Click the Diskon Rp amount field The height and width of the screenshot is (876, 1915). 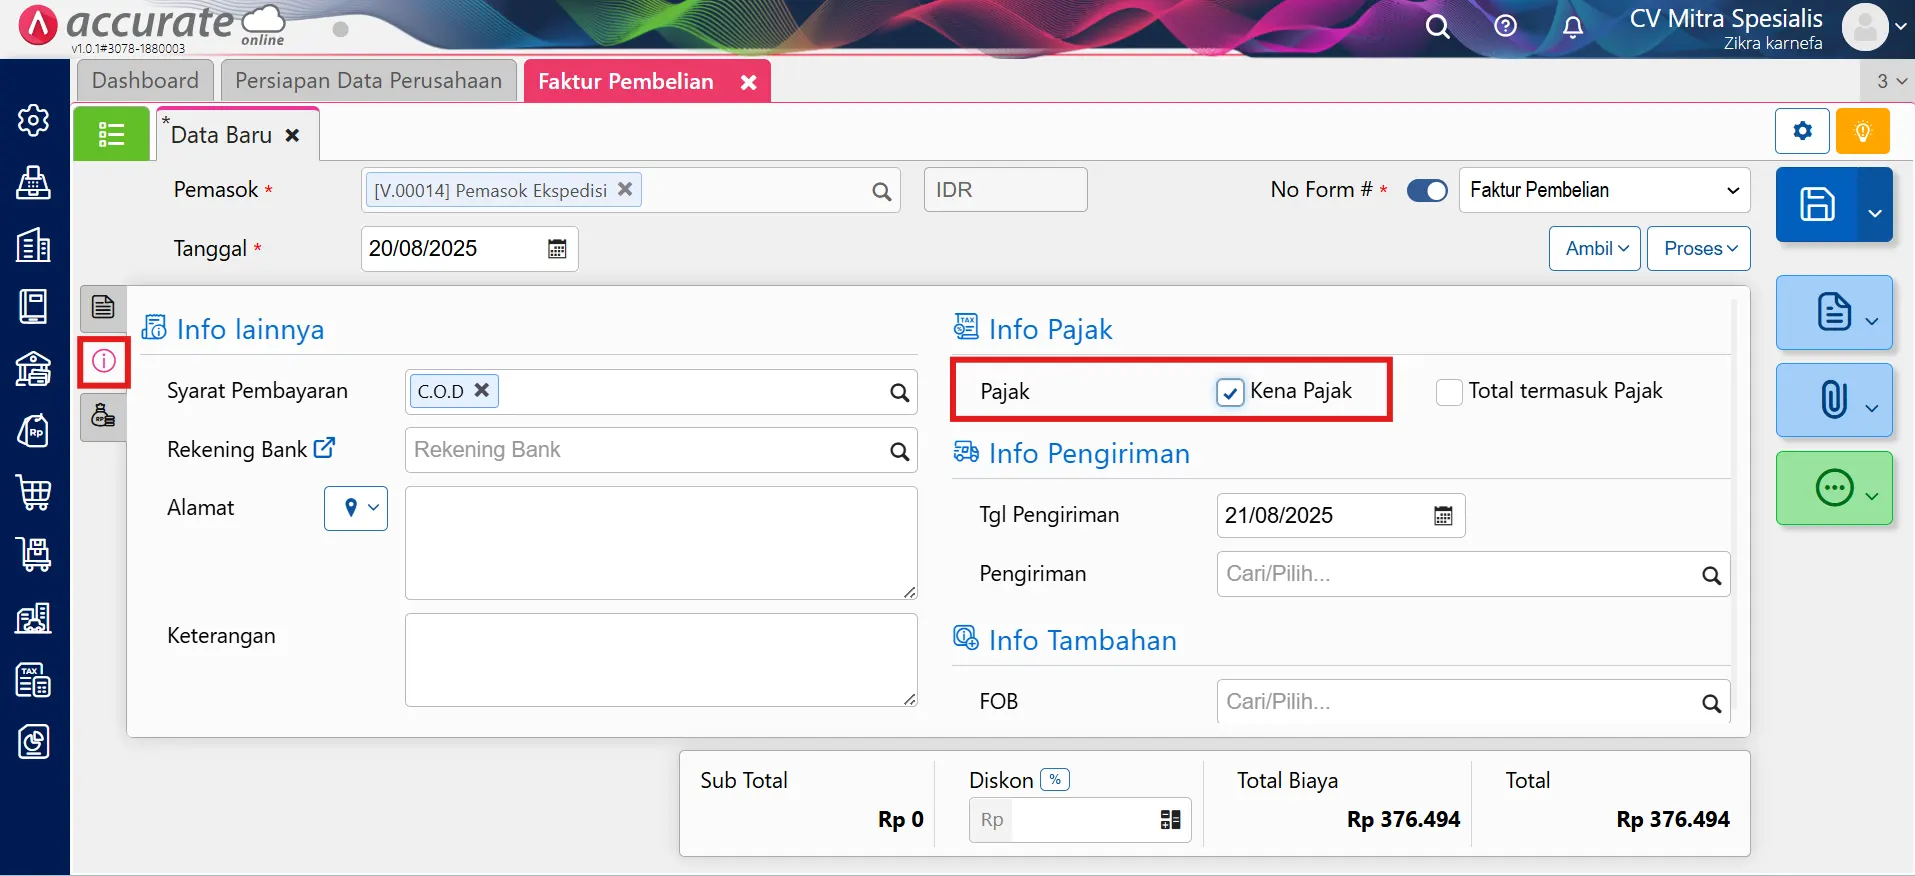(1080, 820)
